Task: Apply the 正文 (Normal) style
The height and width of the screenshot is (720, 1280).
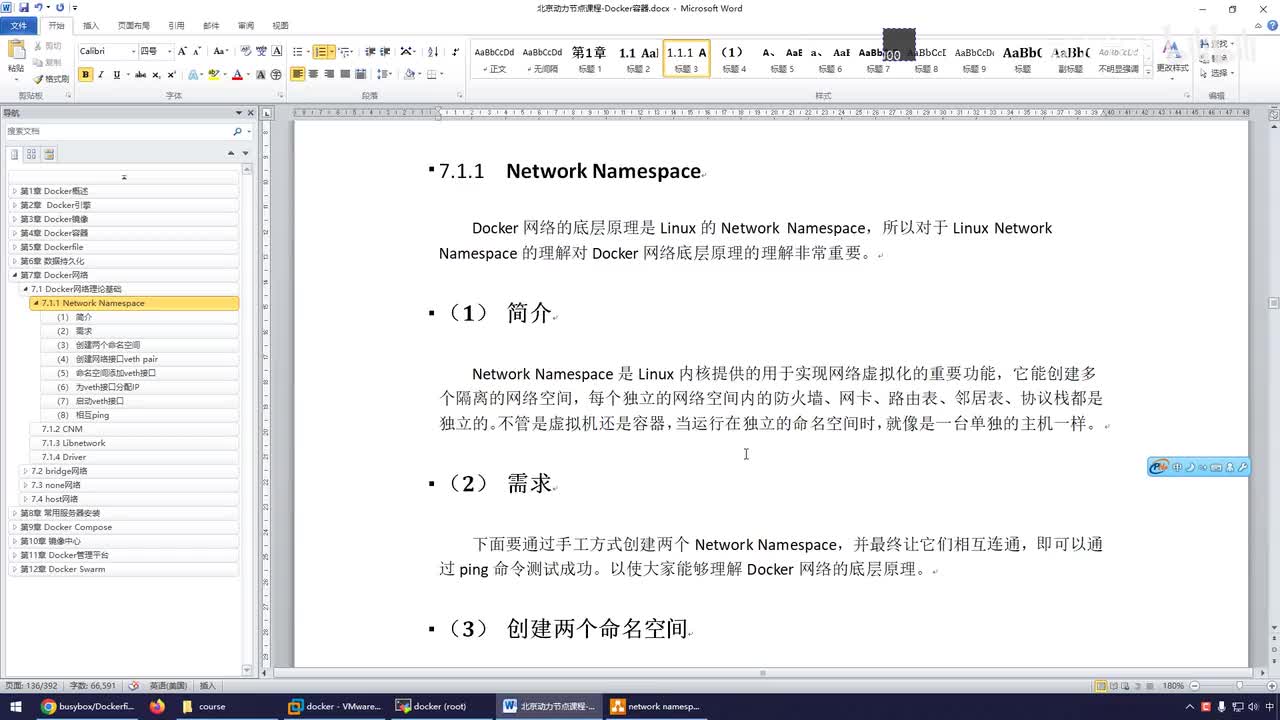Action: point(494,59)
